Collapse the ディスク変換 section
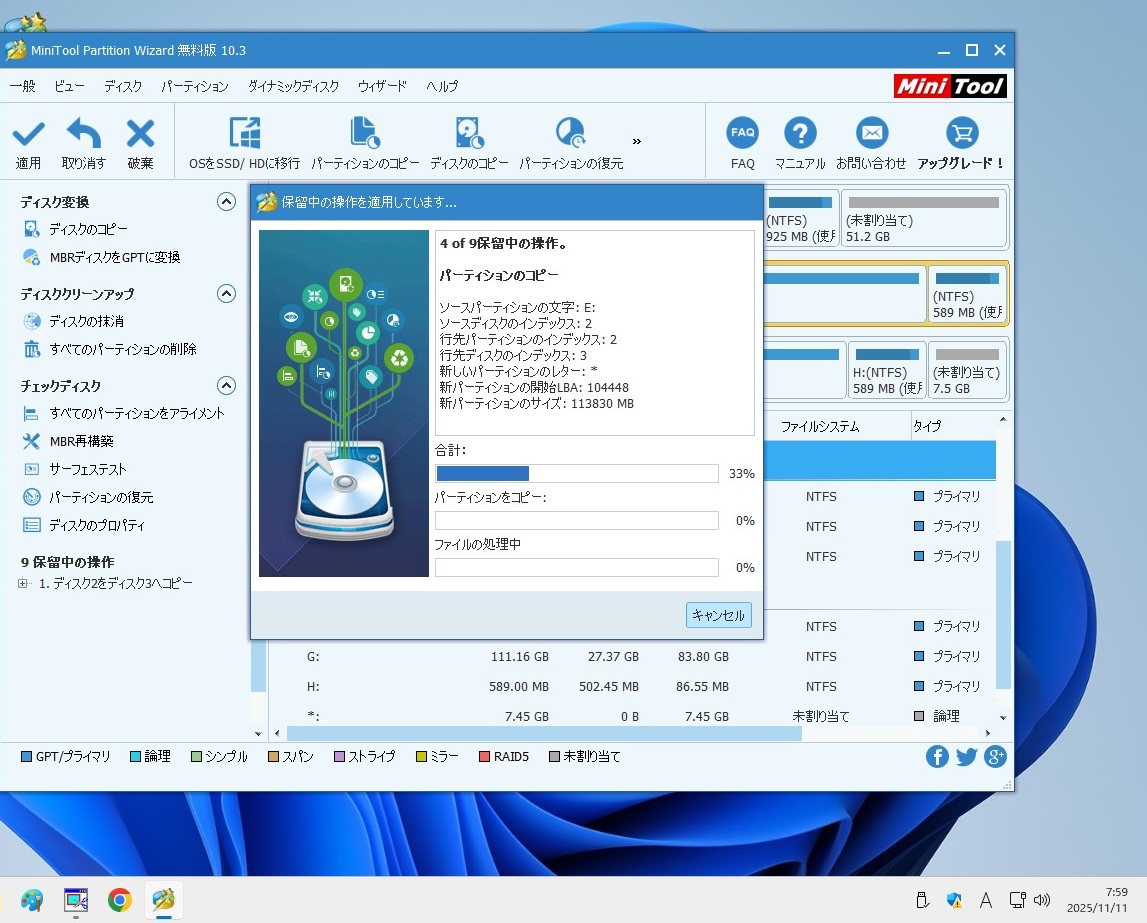The width and height of the screenshot is (1147, 923). tap(226, 202)
